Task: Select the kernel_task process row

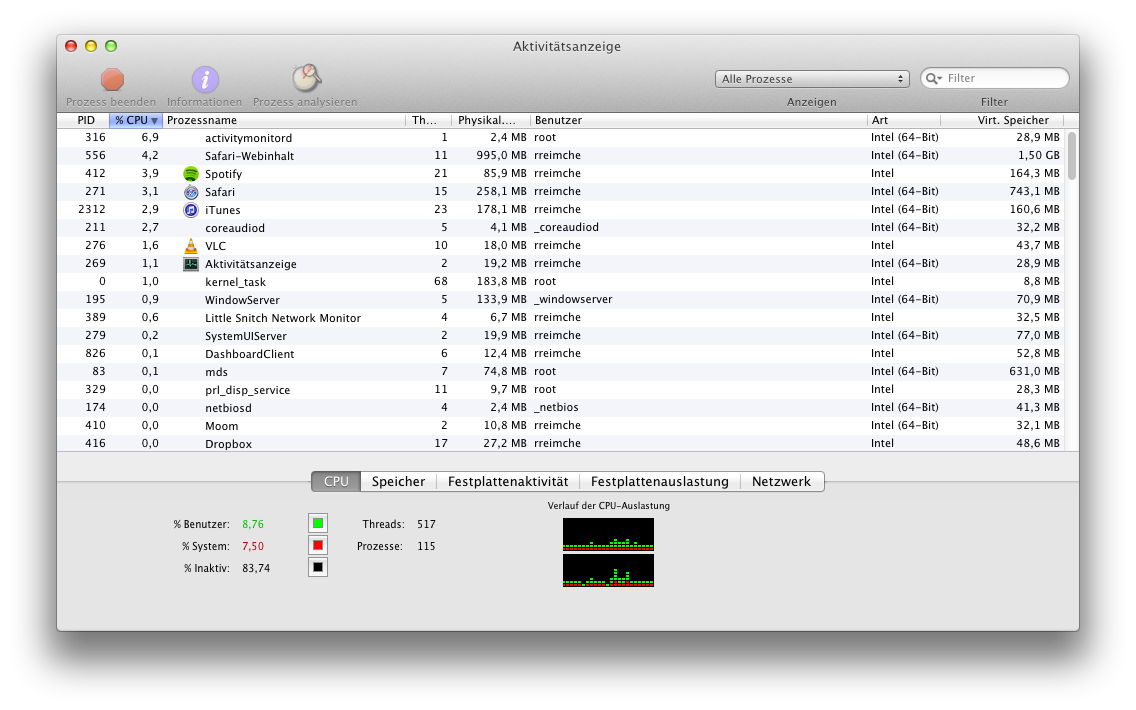Action: point(561,282)
